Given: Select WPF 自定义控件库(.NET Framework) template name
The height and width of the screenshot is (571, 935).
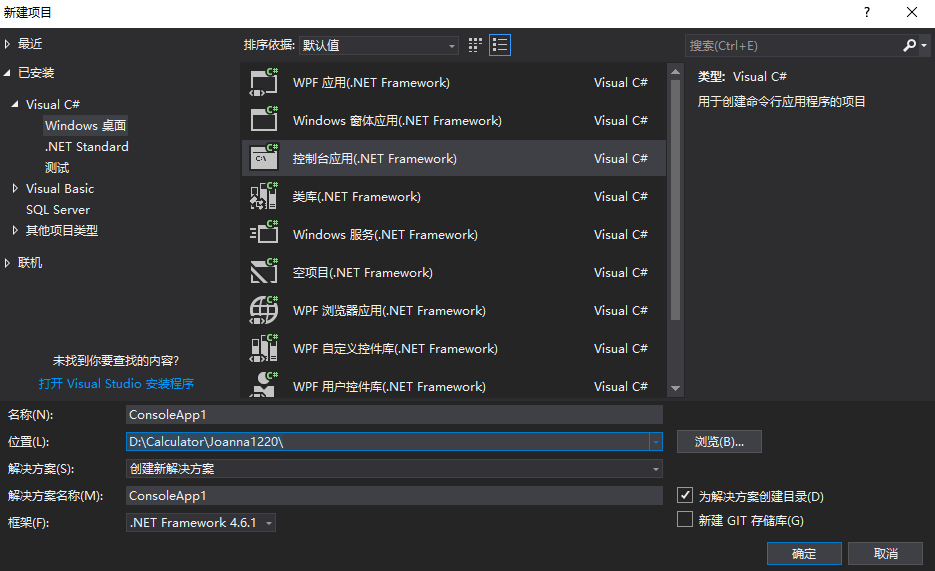Looking at the screenshot, I should point(395,349).
